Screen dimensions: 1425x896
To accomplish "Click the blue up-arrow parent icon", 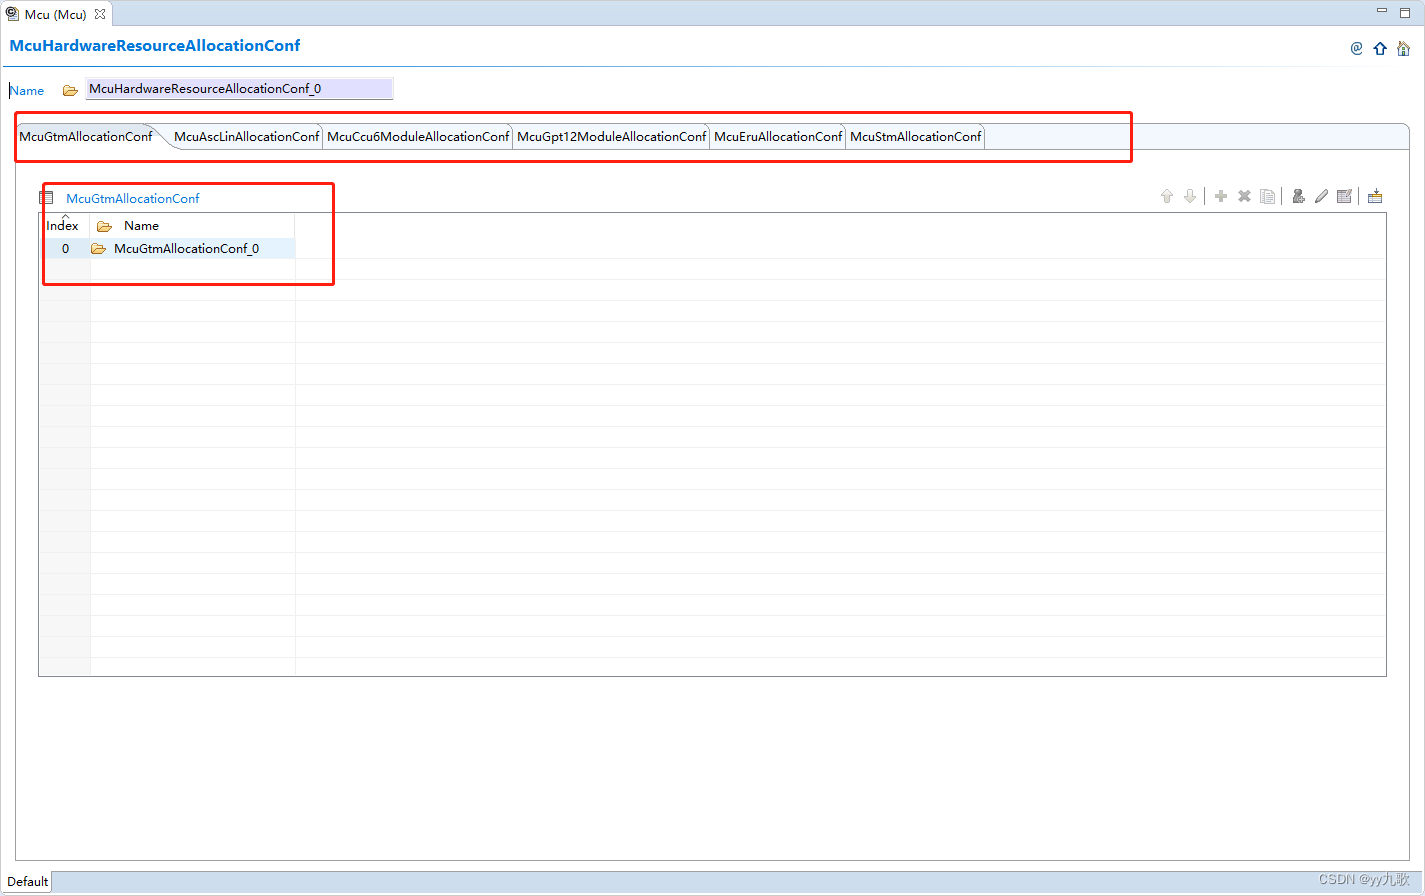I will point(1380,48).
